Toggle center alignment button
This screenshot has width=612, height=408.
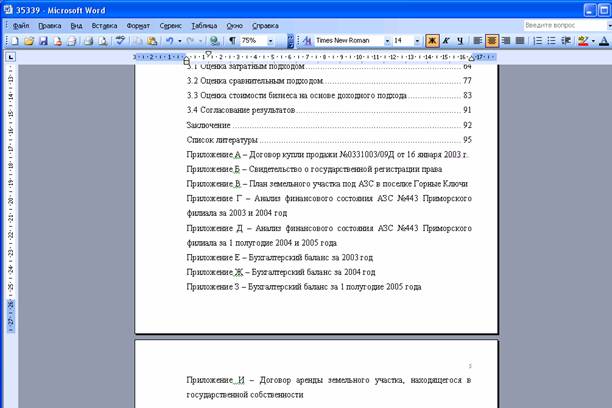click(x=492, y=41)
